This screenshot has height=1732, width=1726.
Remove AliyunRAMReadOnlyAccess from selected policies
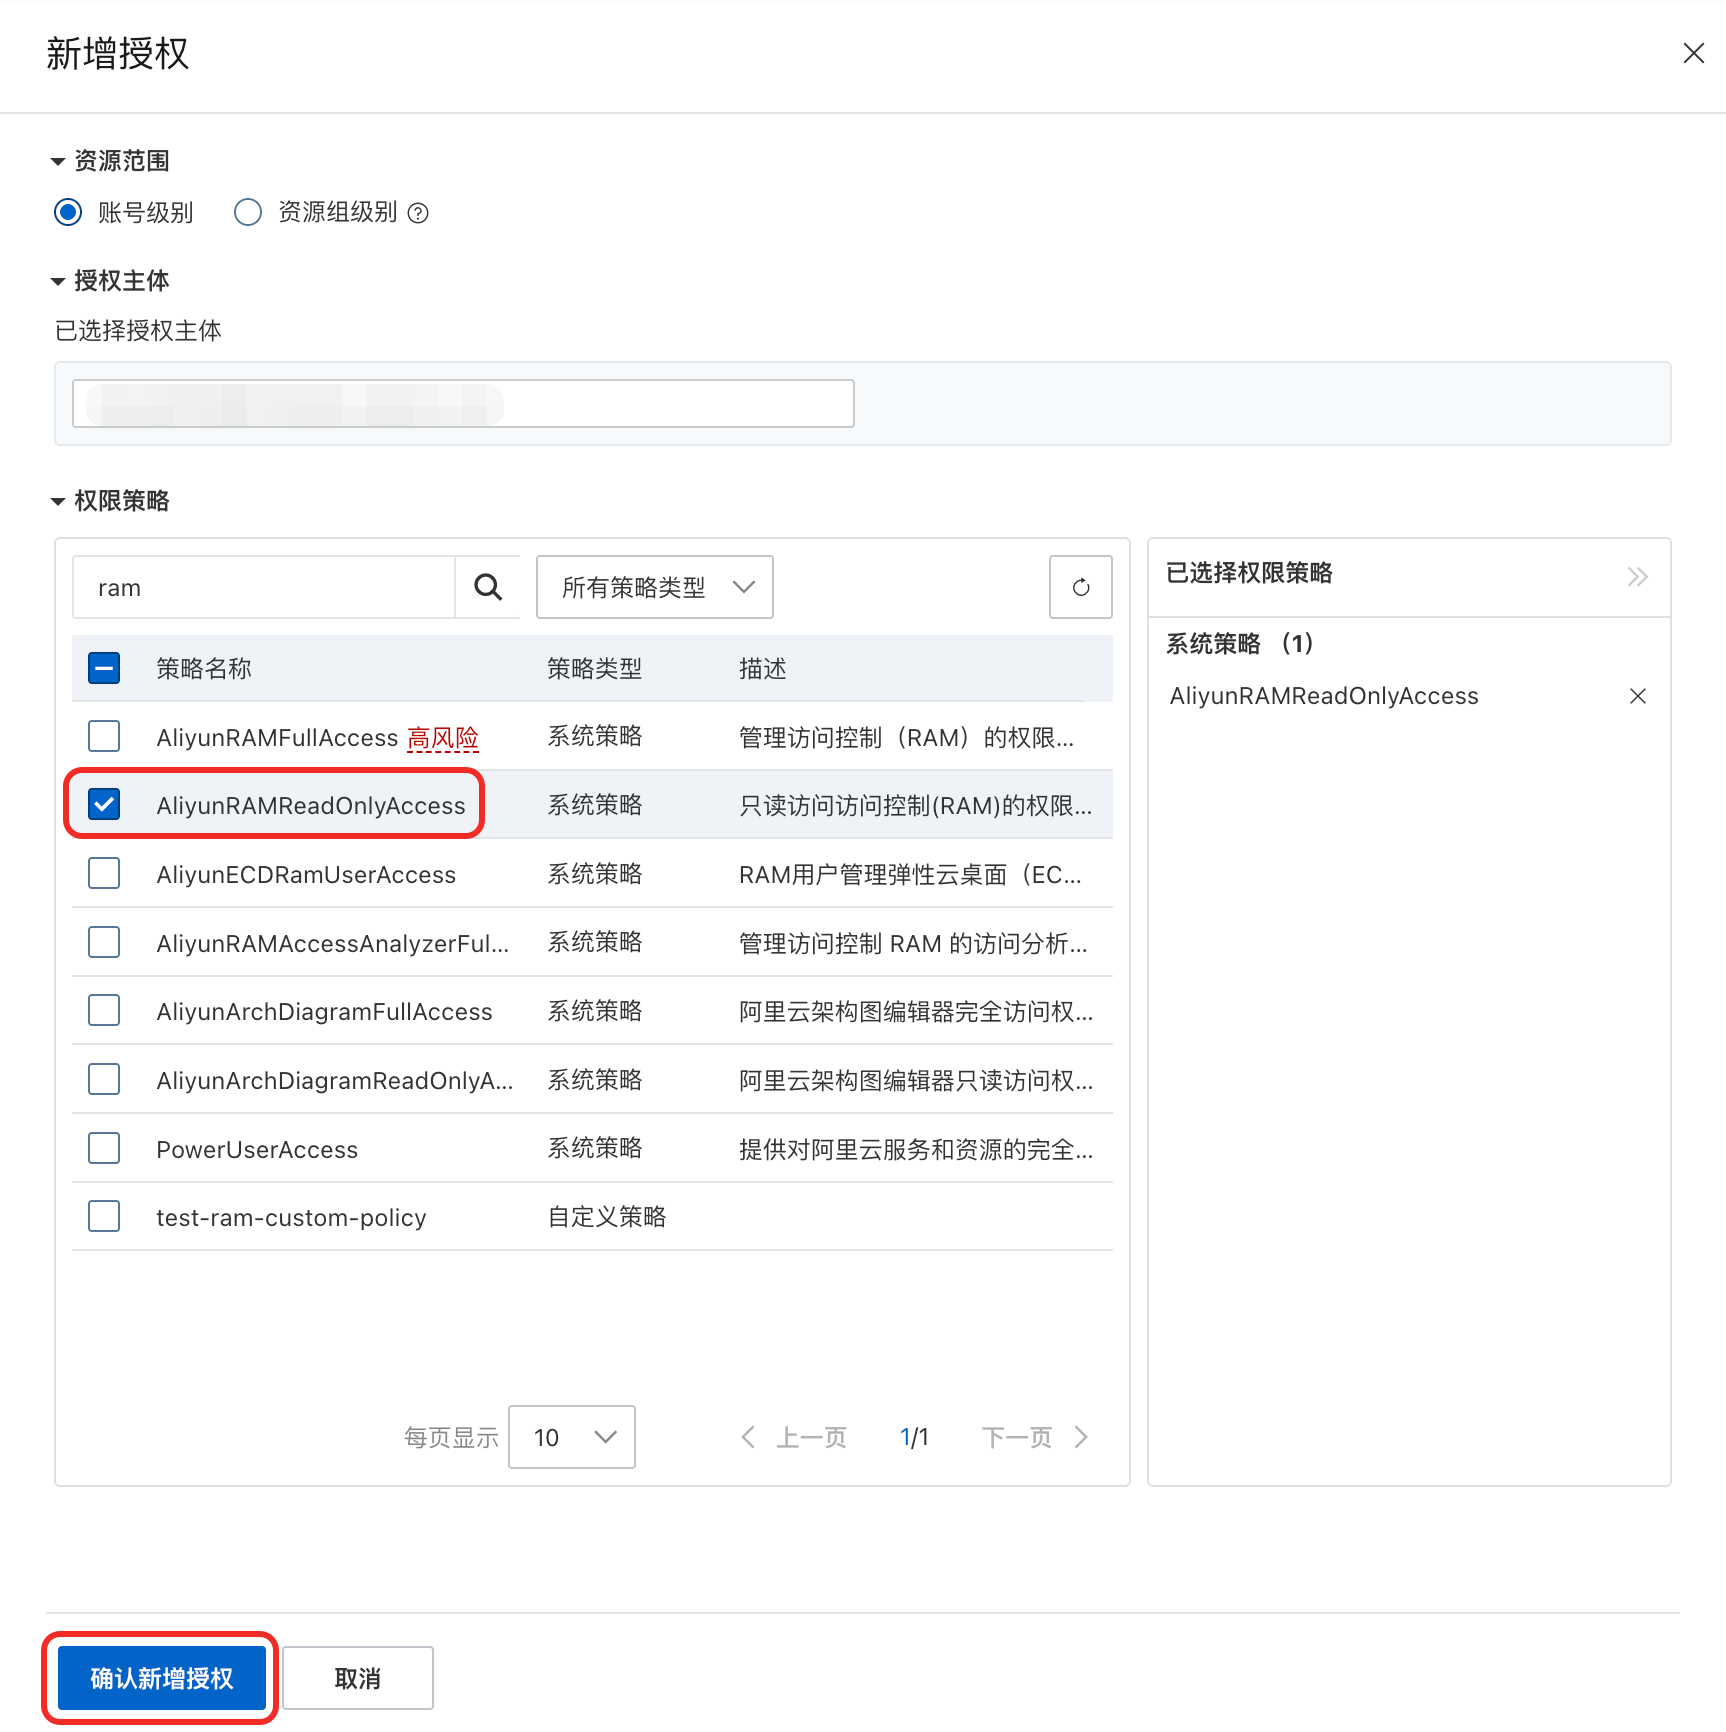(1638, 696)
